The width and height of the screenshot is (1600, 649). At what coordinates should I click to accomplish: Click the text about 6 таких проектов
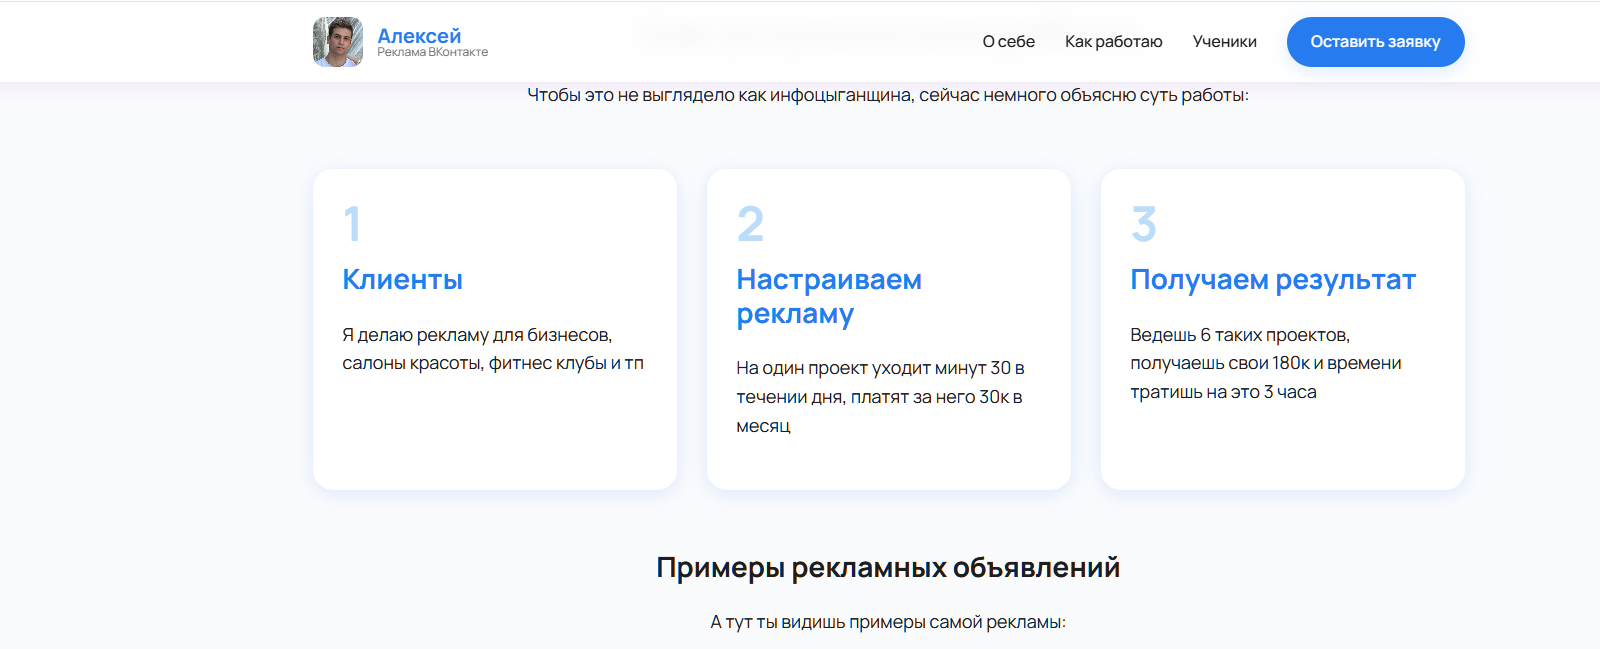click(1265, 363)
